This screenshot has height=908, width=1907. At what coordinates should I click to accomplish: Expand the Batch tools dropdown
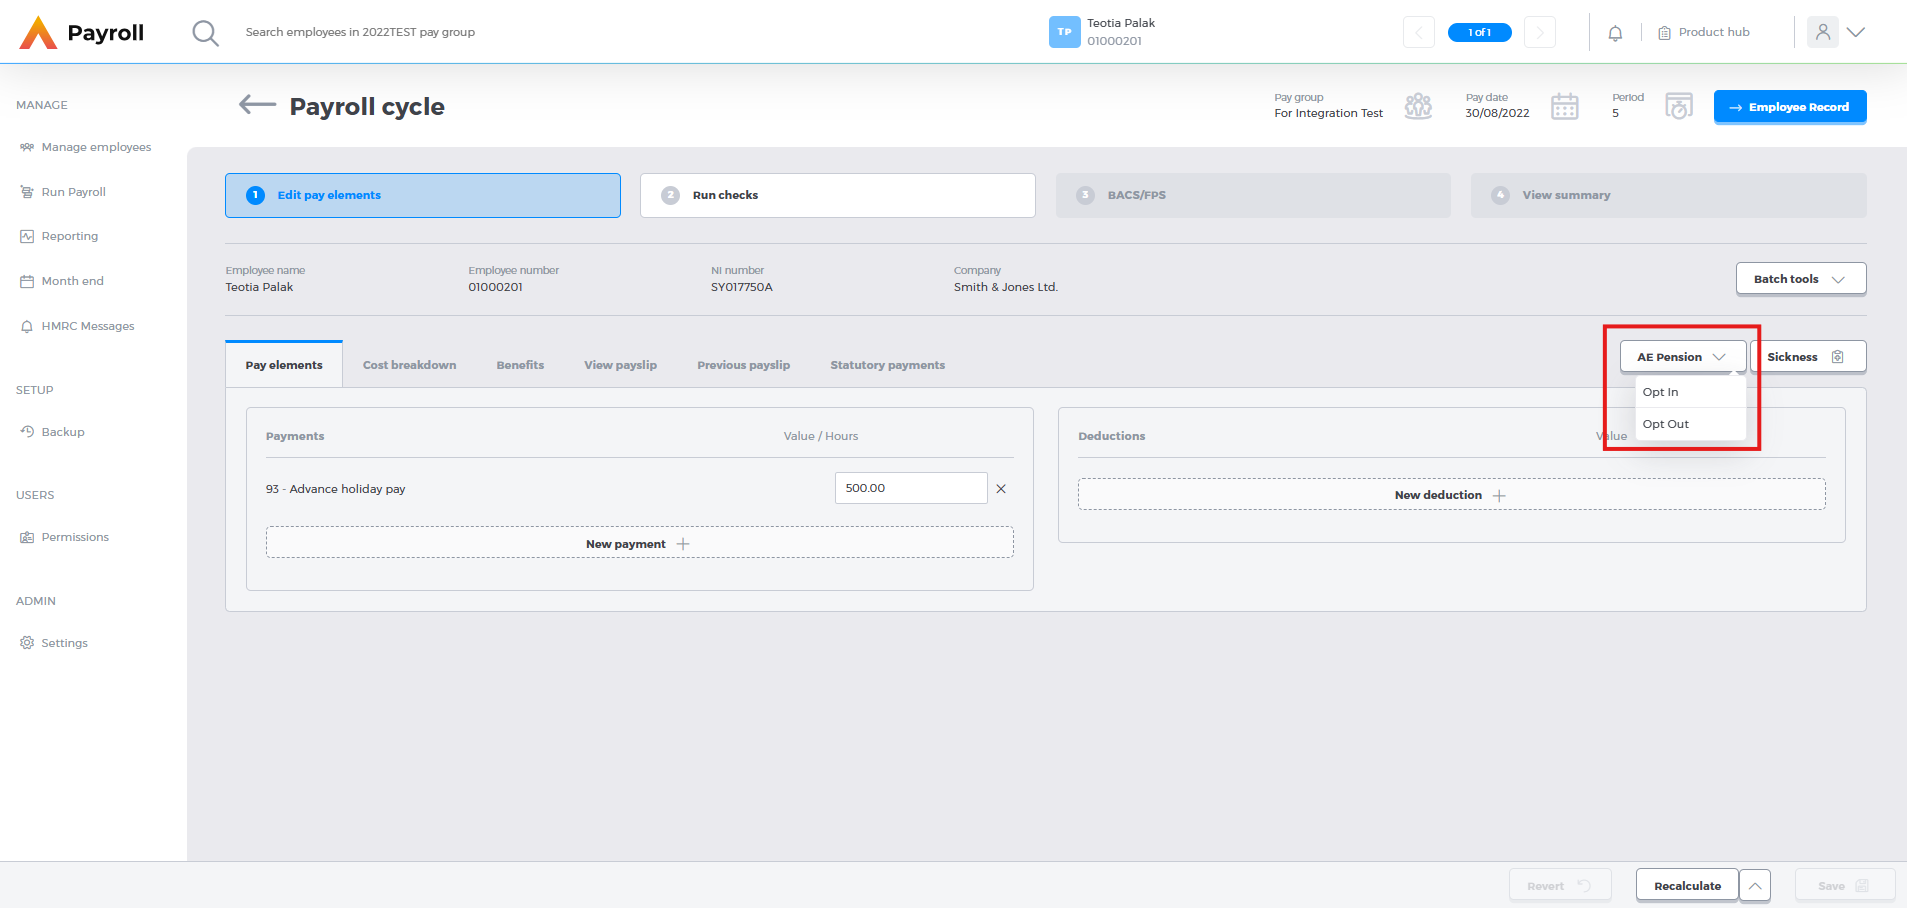tap(1800, 279)
